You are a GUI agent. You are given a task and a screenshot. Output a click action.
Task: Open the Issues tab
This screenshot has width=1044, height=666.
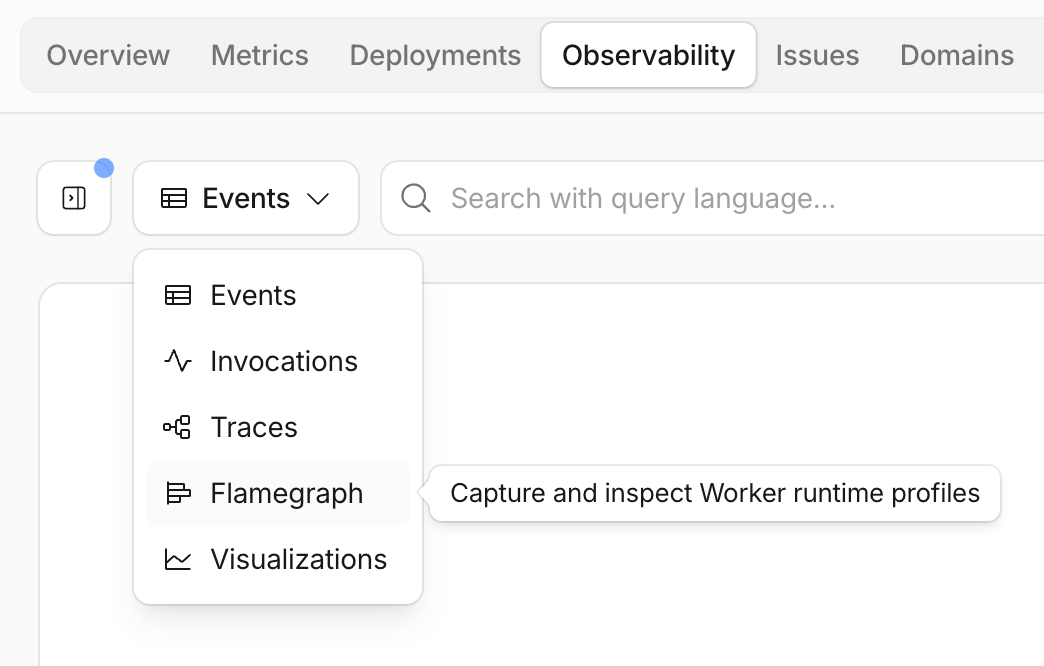click(817, 55)
